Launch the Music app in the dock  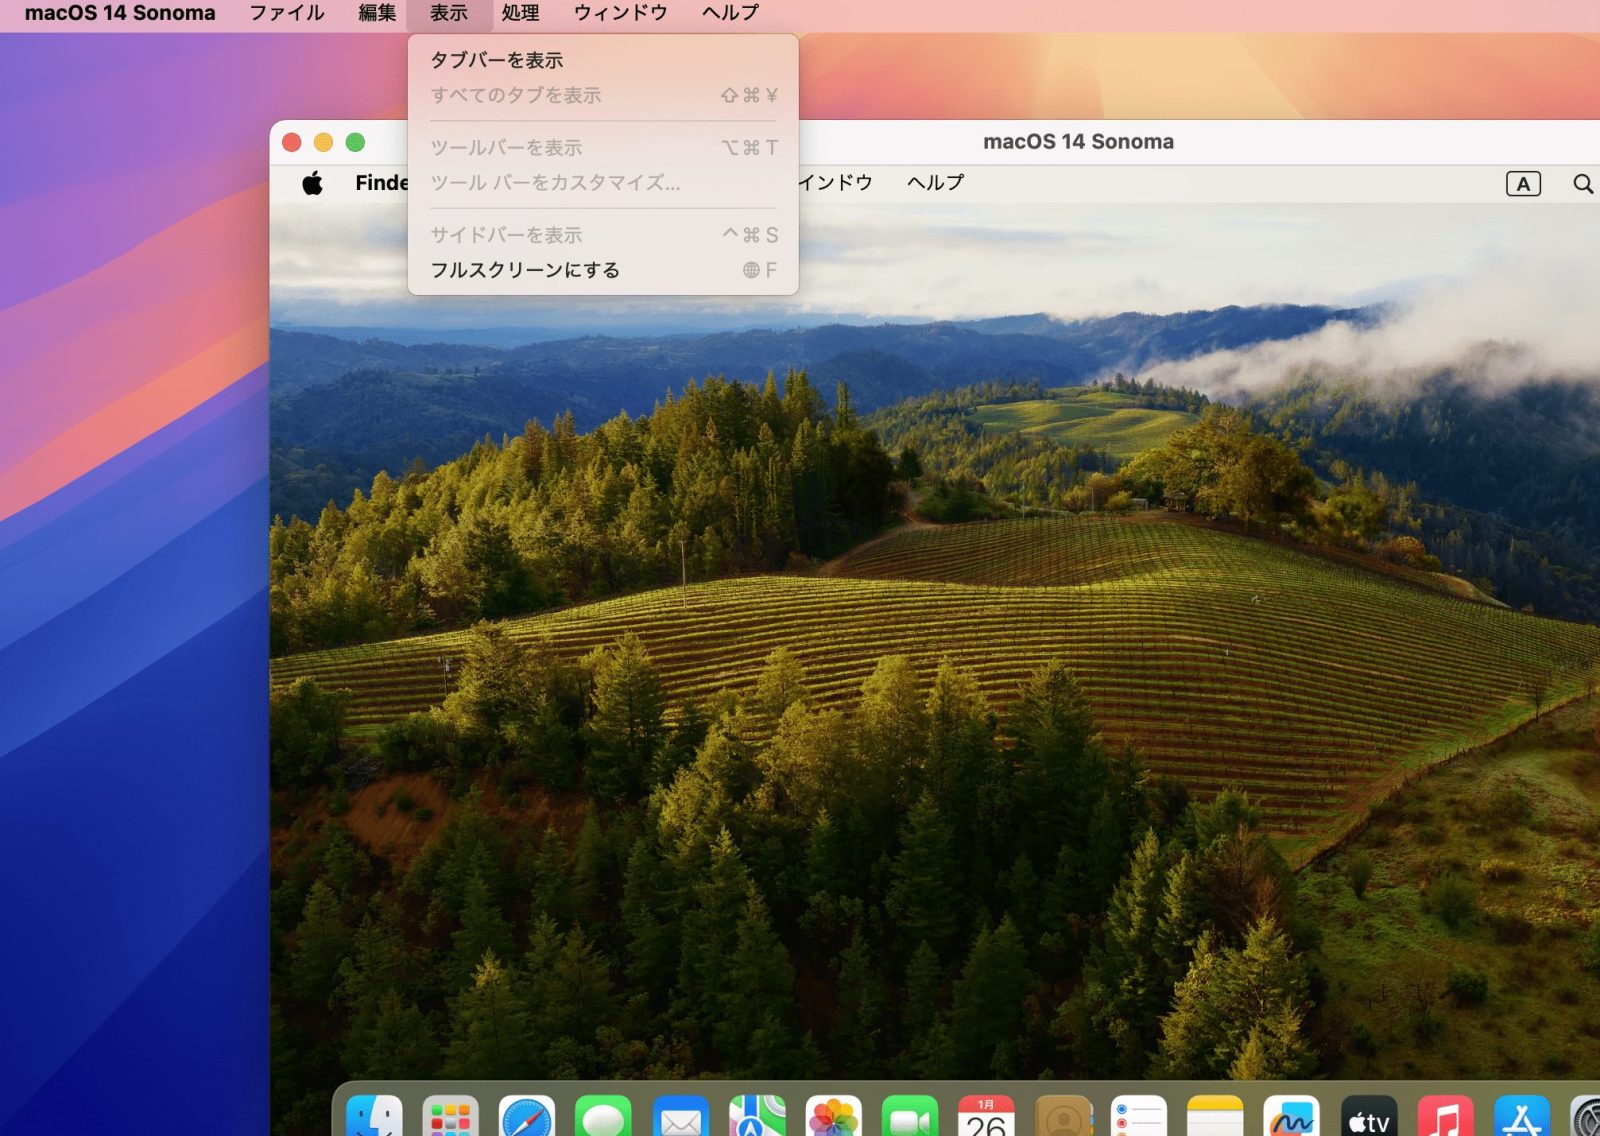click(1445, 1116)
